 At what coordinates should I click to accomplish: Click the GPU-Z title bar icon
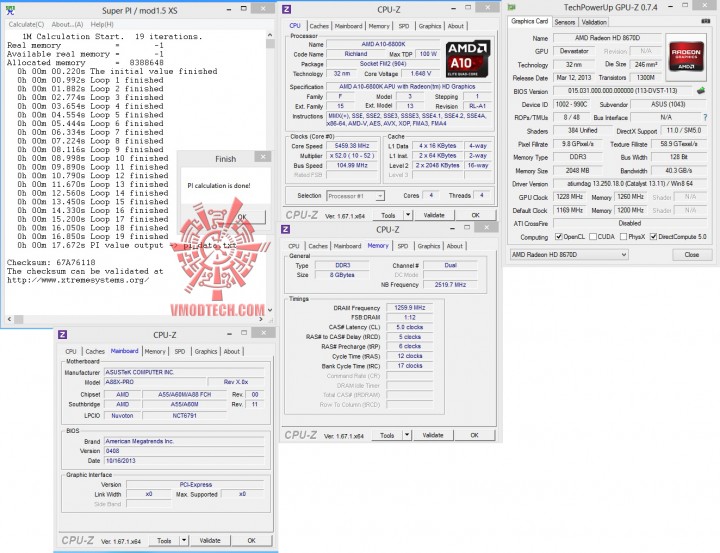(x=512, y=7)
